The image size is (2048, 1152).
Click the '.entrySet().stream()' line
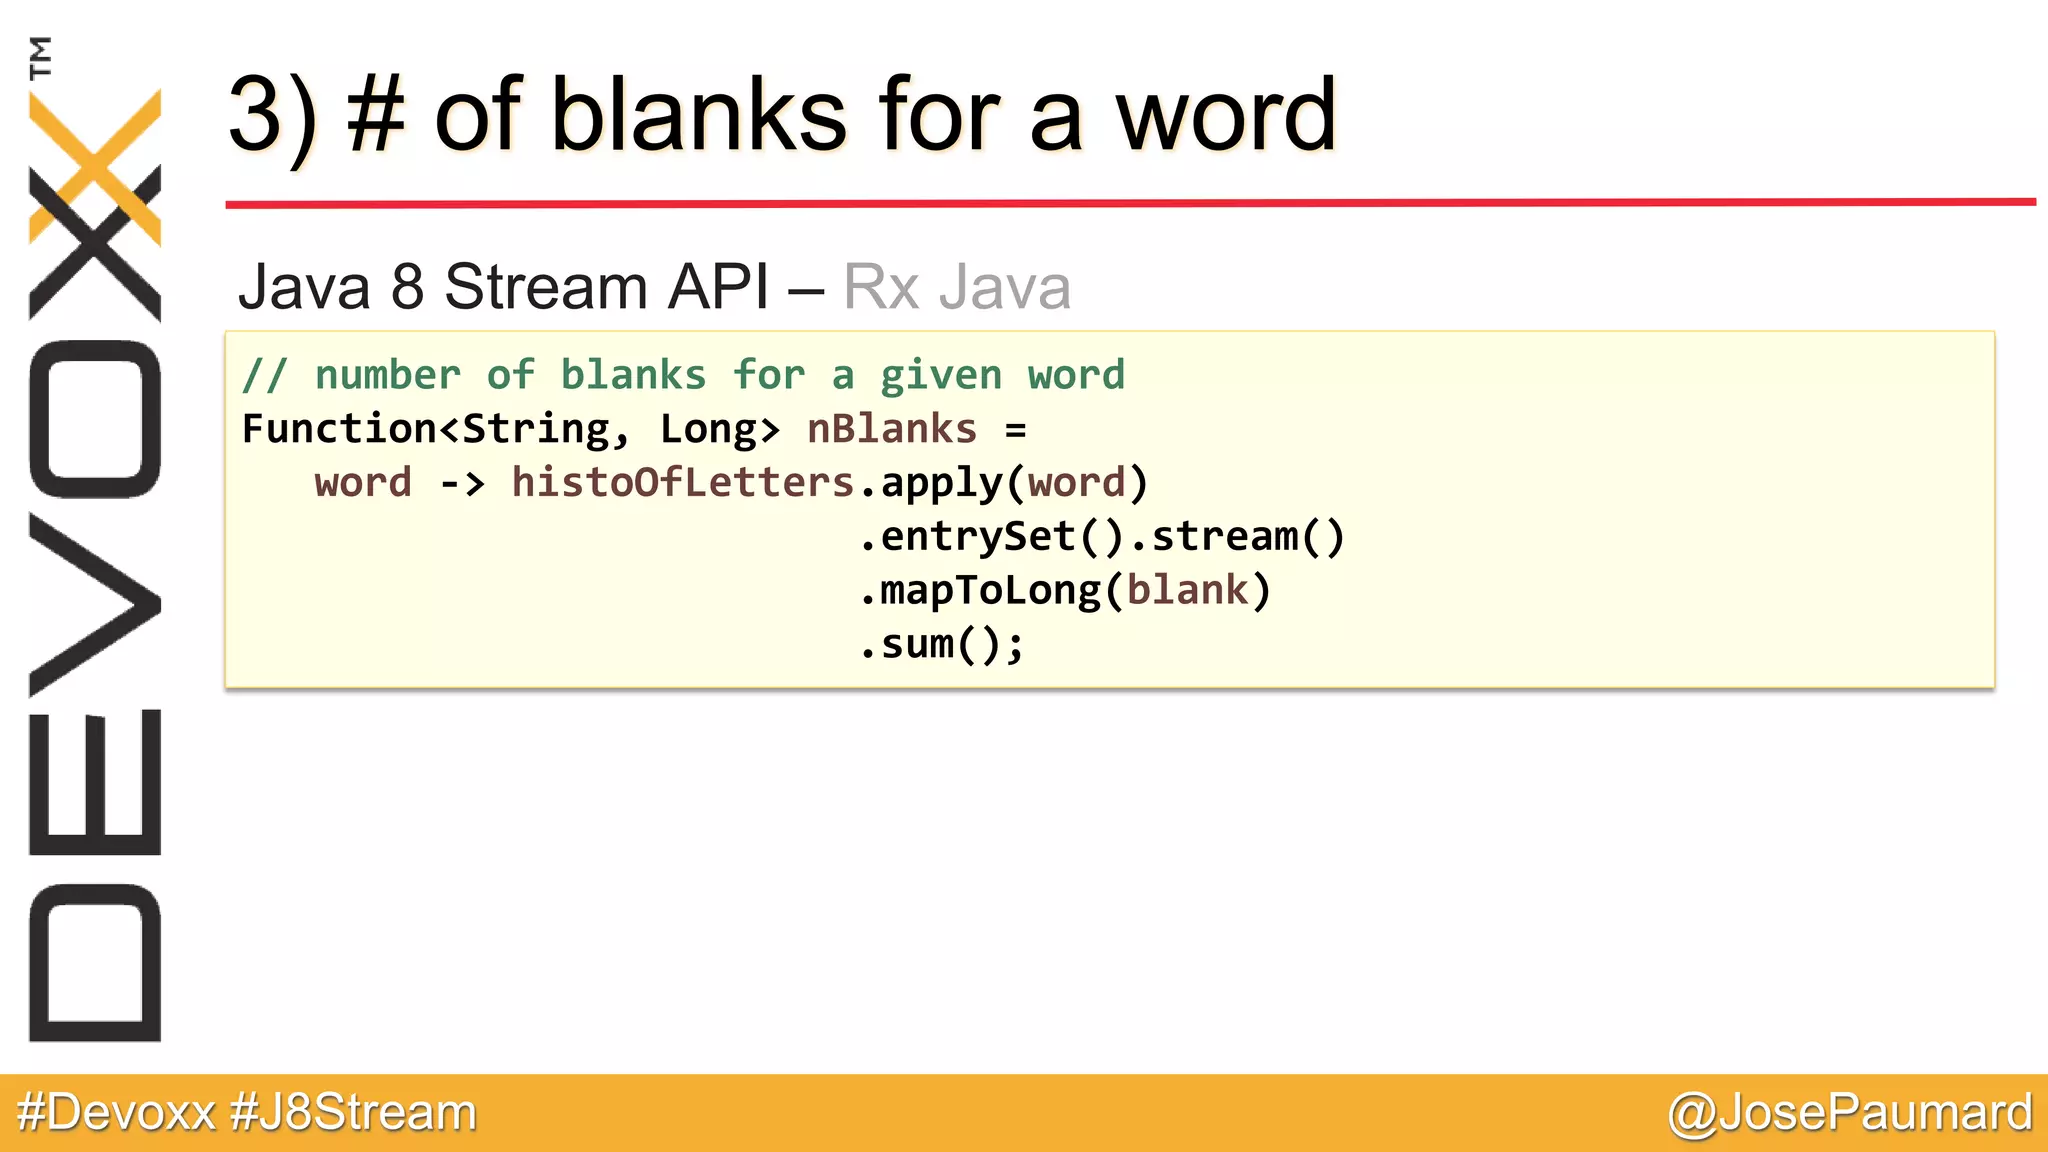tap(1102, 537)
